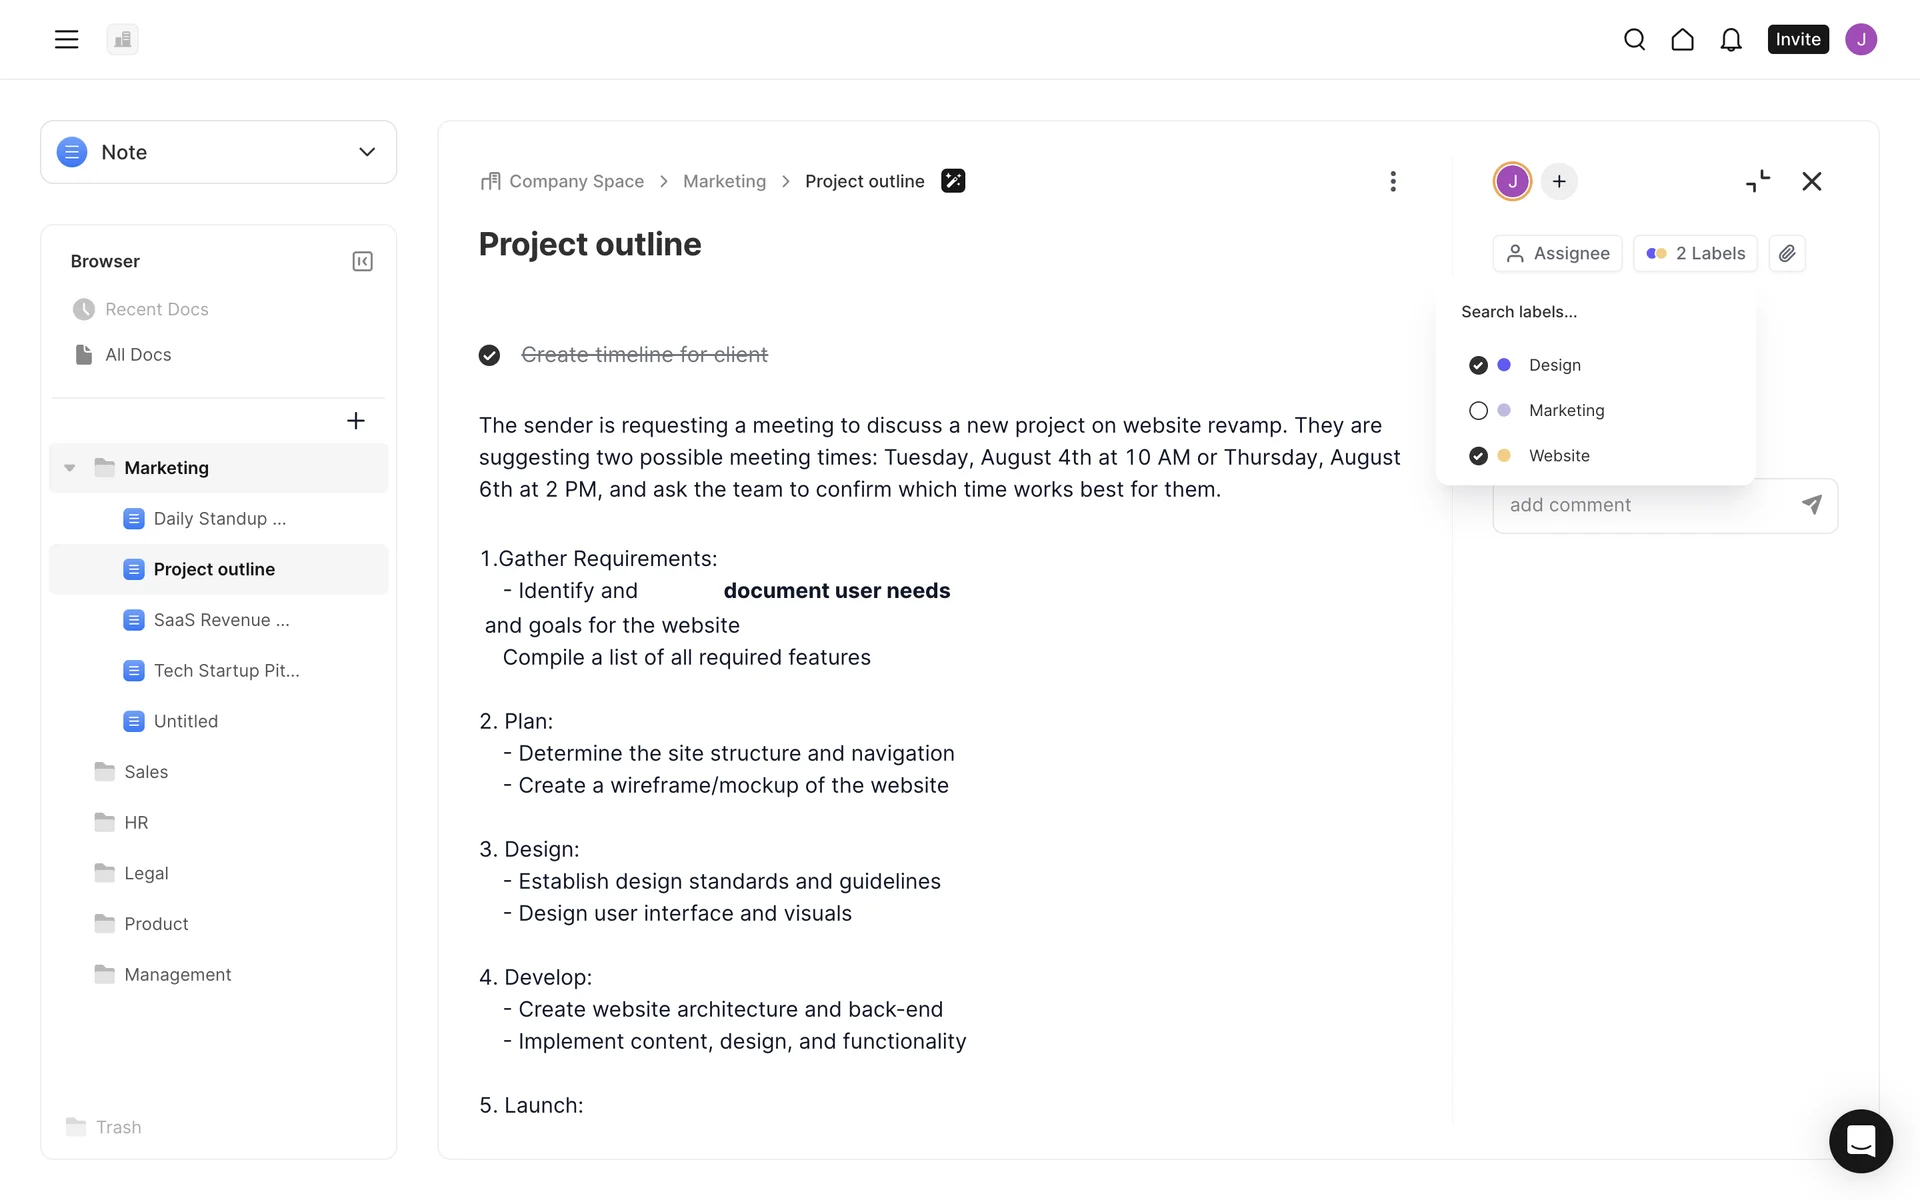The width and height of the screenshot is (1920, 1200).
Task: Open the chat support bubble
Action: (x=1860, y=1140)
